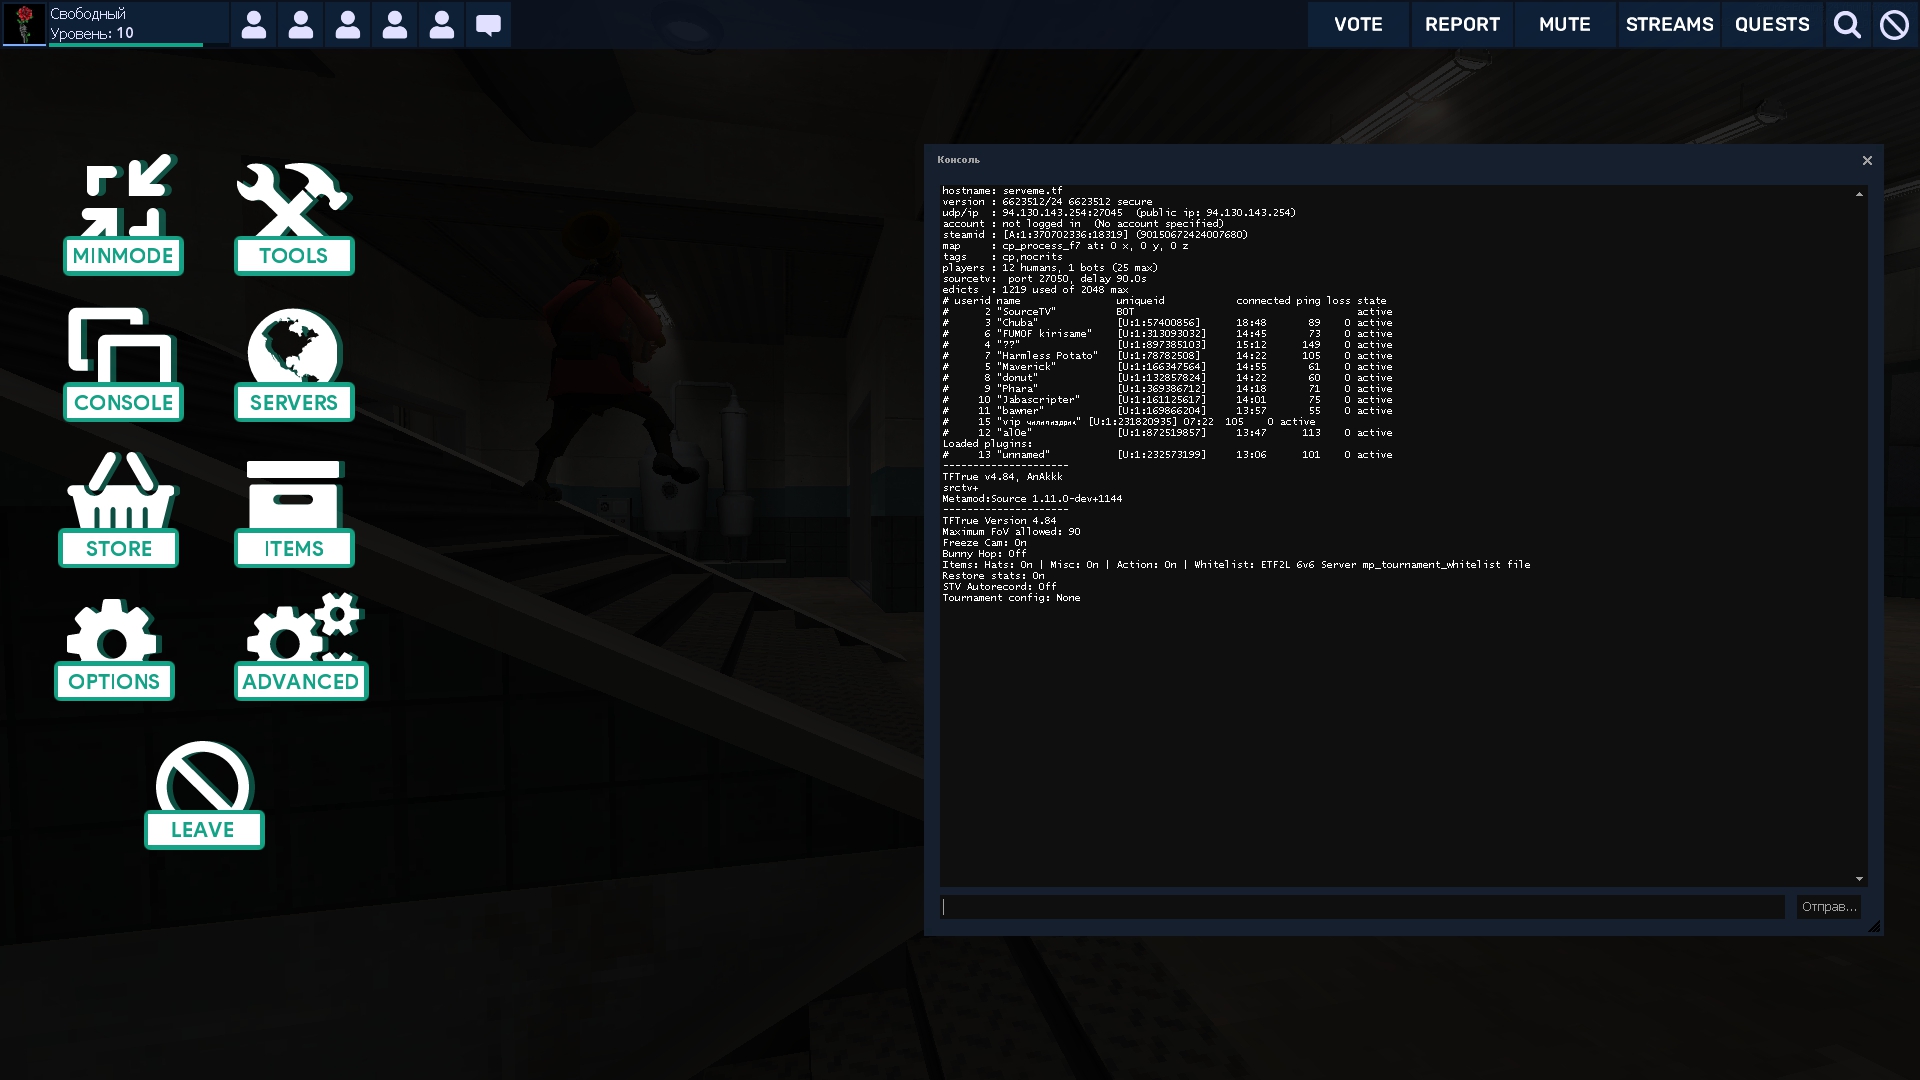Click the "Phara" player row
Viewport: 1920px width, 1080px height.
(x=1167, y=388)
